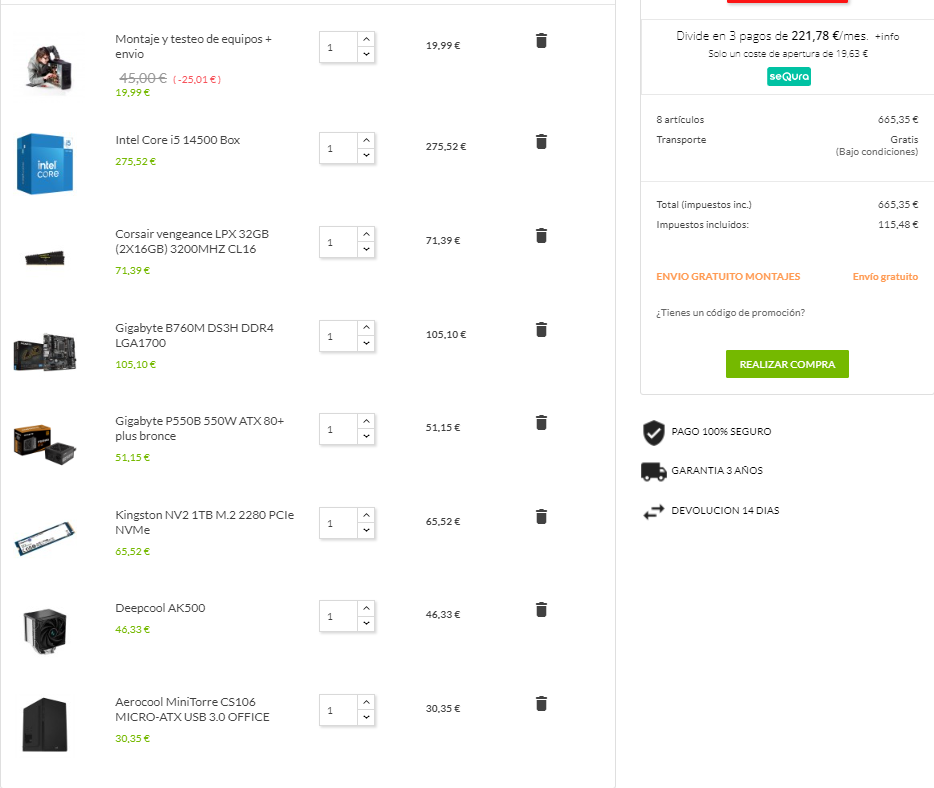This screenshot has height=788, width=934.
Task: Open Corsair vengeance LPX 32GB product link
Action: [x=192, y=241]
